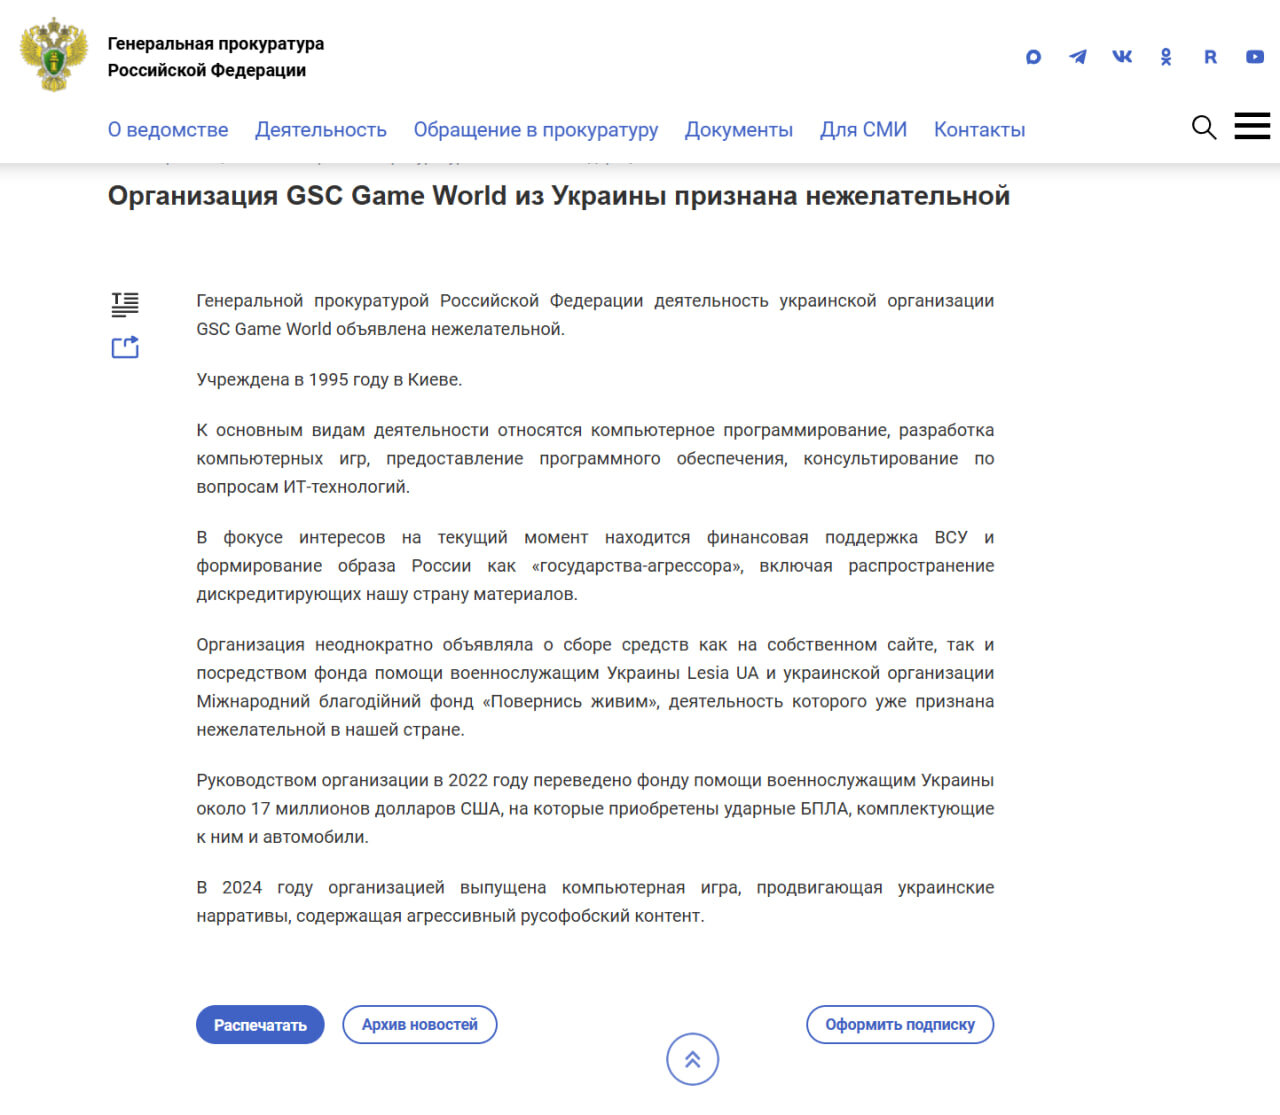Click the paragraph starting "К основным видам деятельности"

click(x=595, y=459)
